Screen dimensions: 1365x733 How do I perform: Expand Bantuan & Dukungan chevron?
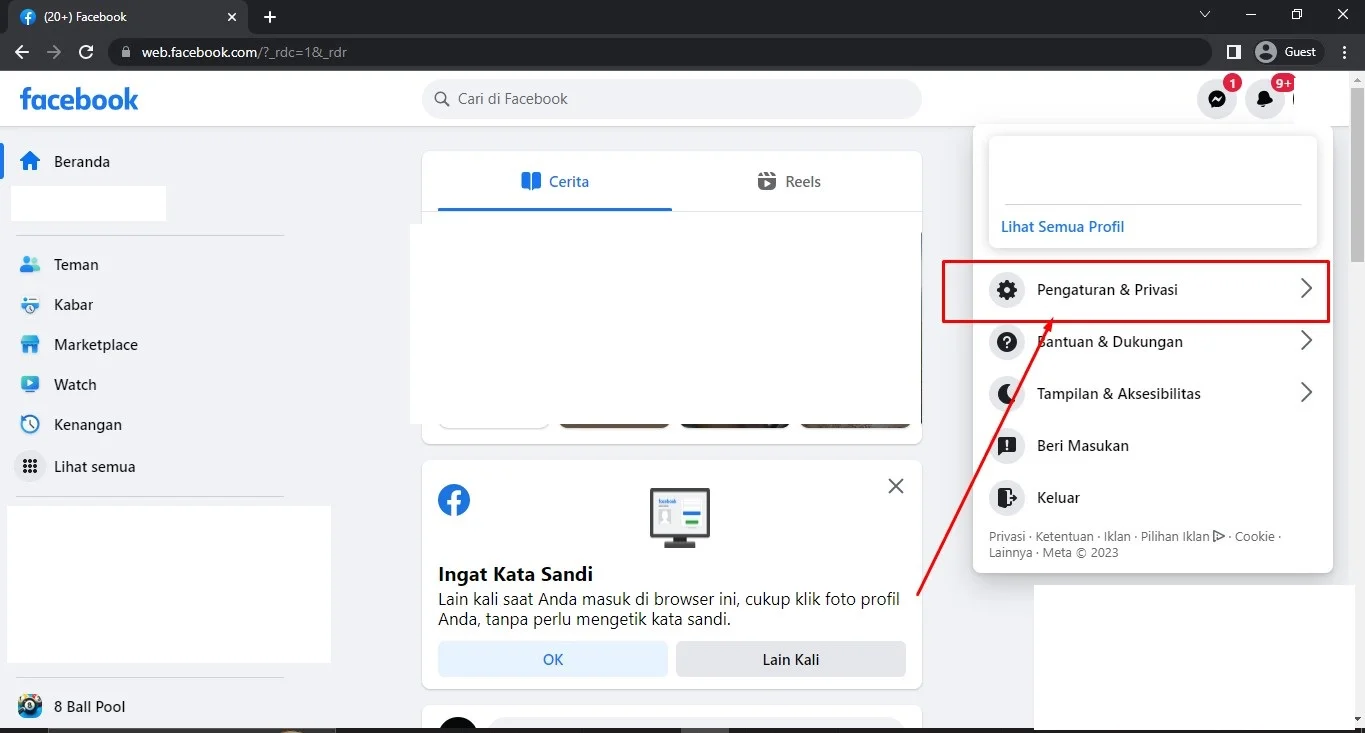point(1305,341)
